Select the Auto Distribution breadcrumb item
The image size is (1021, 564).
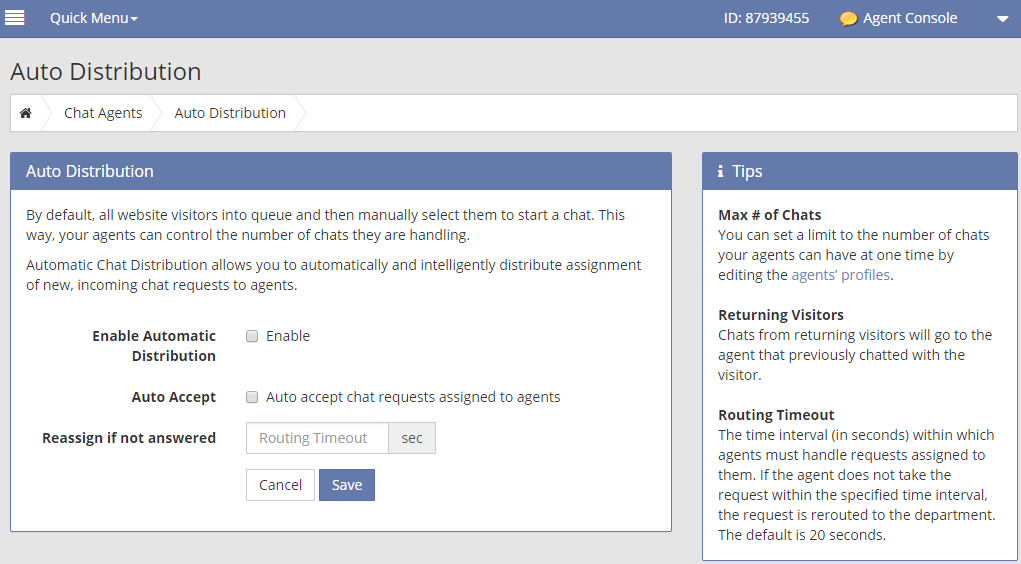[x=230, y=113]
